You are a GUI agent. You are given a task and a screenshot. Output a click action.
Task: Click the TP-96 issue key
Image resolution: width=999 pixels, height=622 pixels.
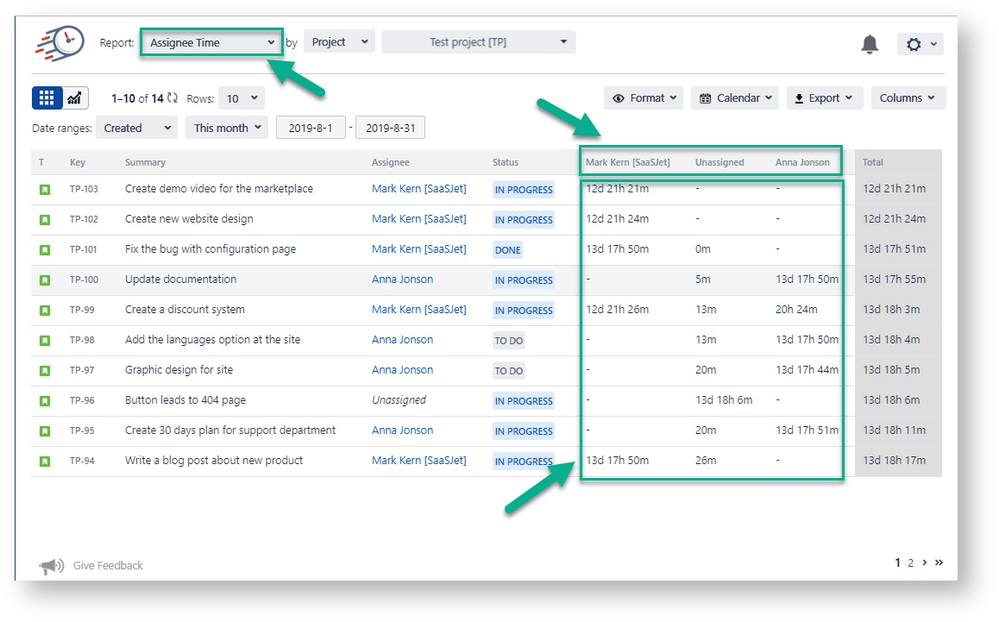pyautogui.click(x=82, y=401)
